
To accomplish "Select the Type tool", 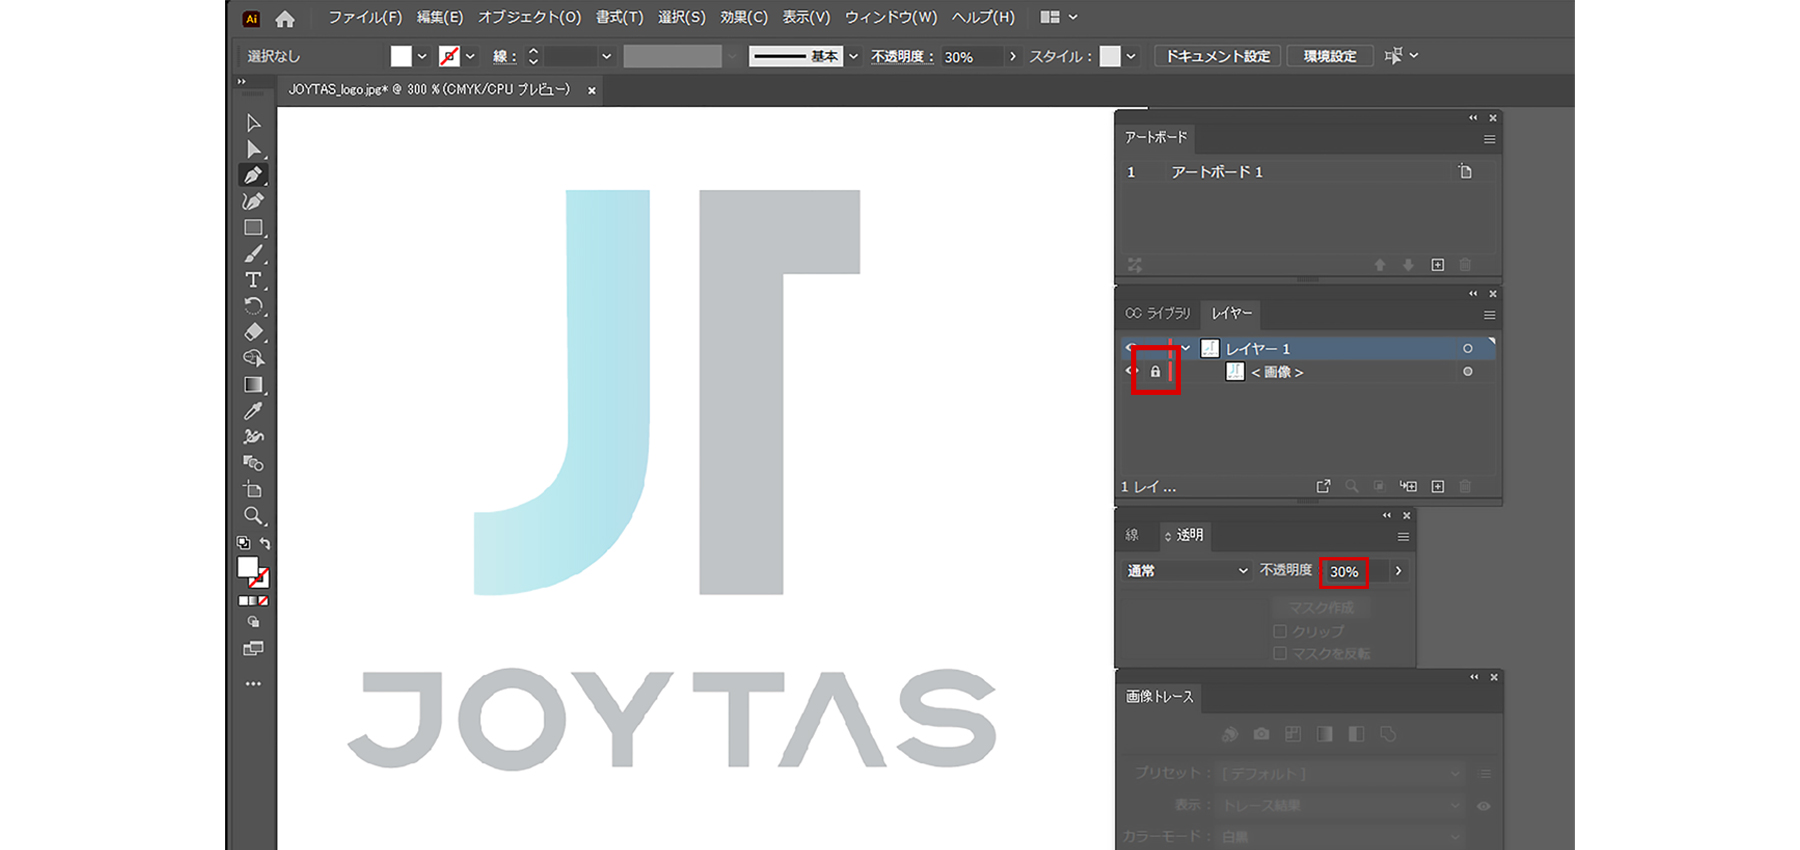I will [253, 280].
